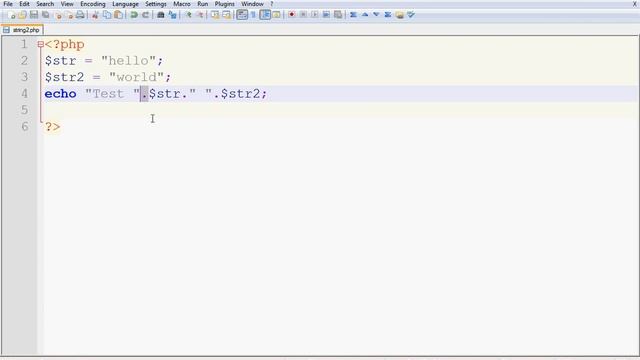The height and width of the screenshot is (360, 640).
Task: Click the Replace toolbar icon
Action: pyautogui.click(x=173, y=15)
